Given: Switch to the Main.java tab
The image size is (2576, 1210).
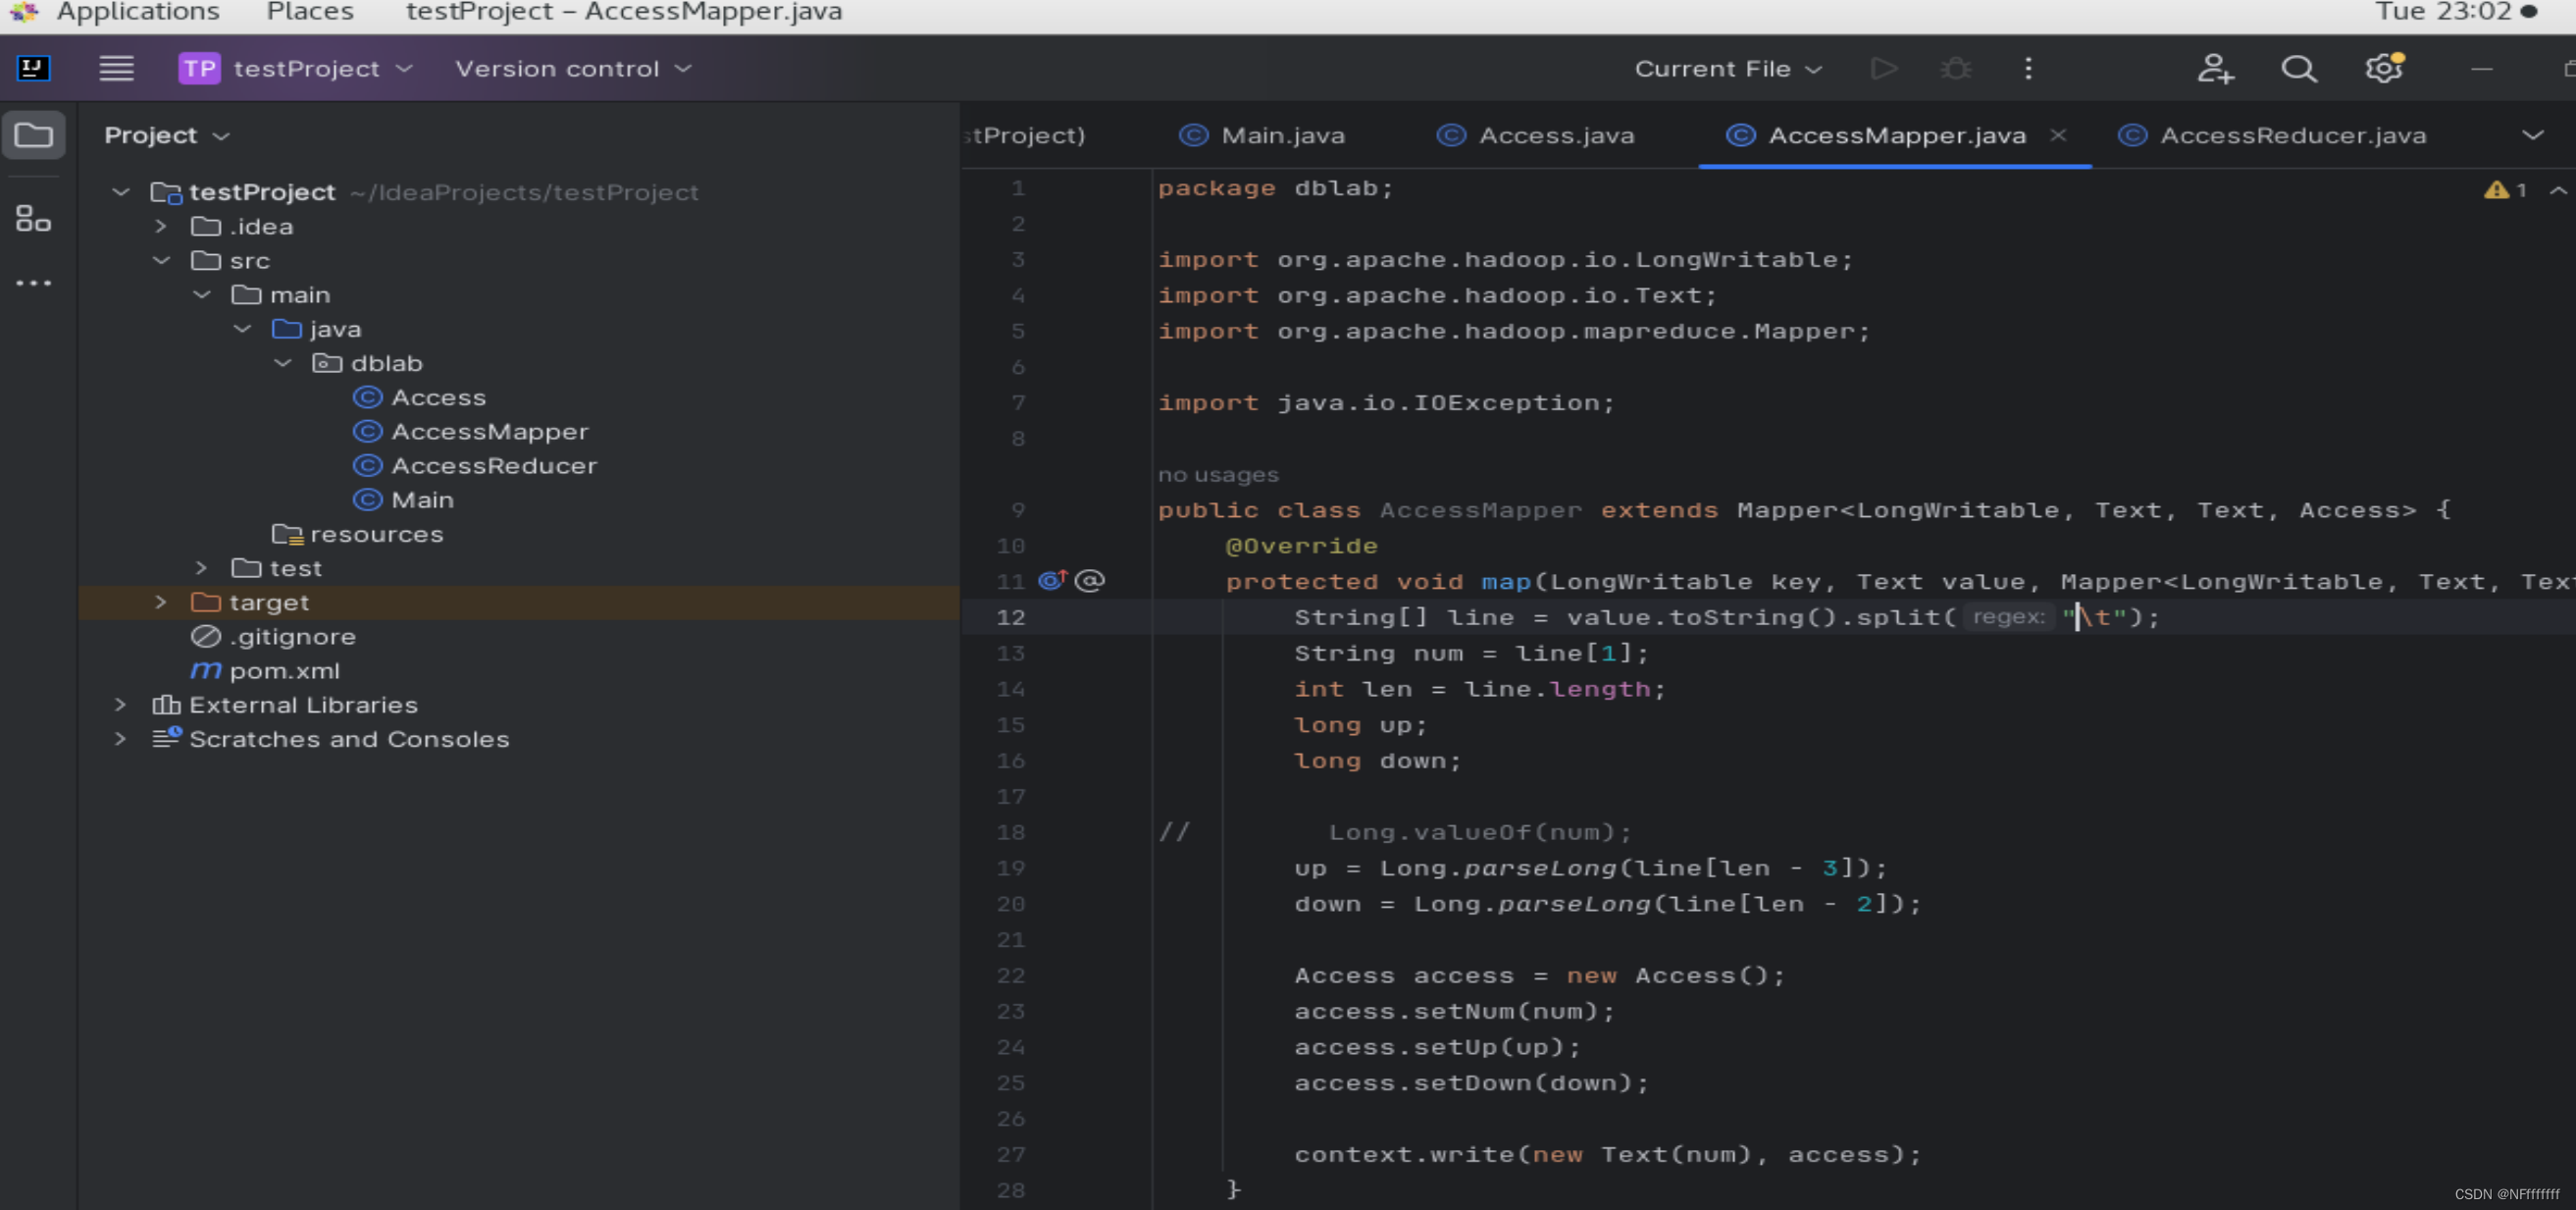Looking at the screenshot, I should [1262, 135].
